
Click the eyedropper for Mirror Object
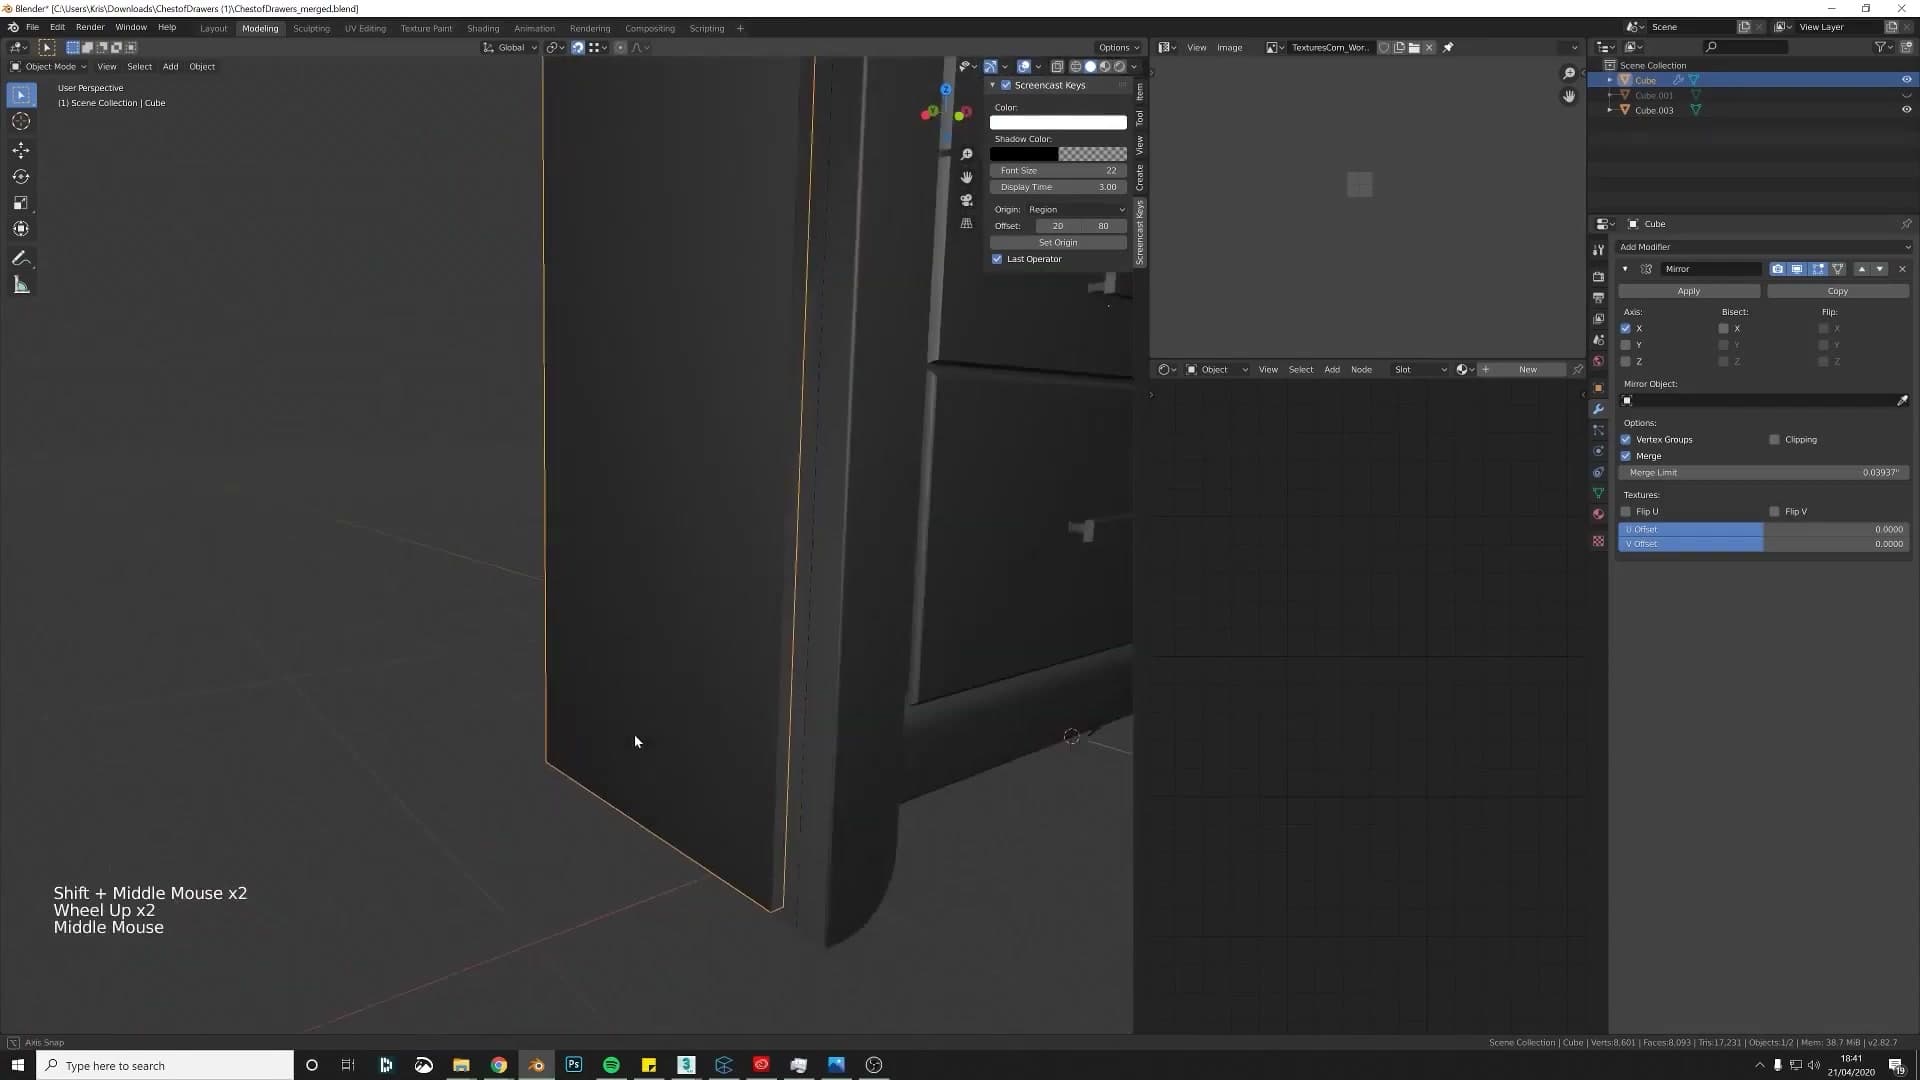click(x=1902, y=400)
